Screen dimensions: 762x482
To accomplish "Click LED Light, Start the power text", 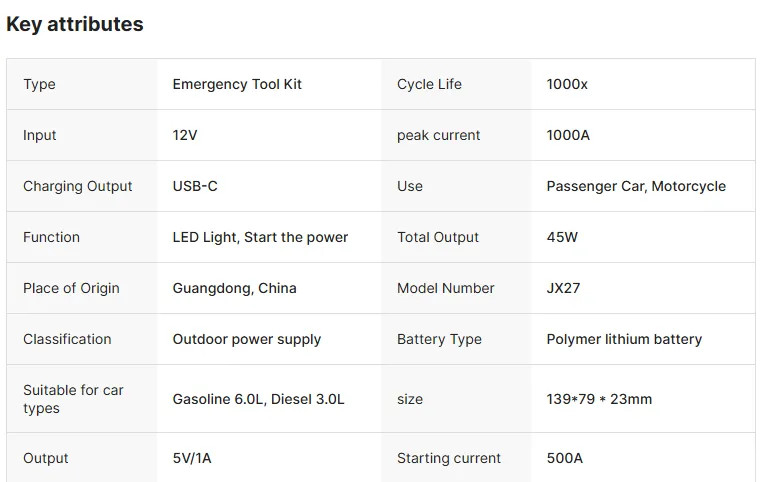I will coord(260,237).
